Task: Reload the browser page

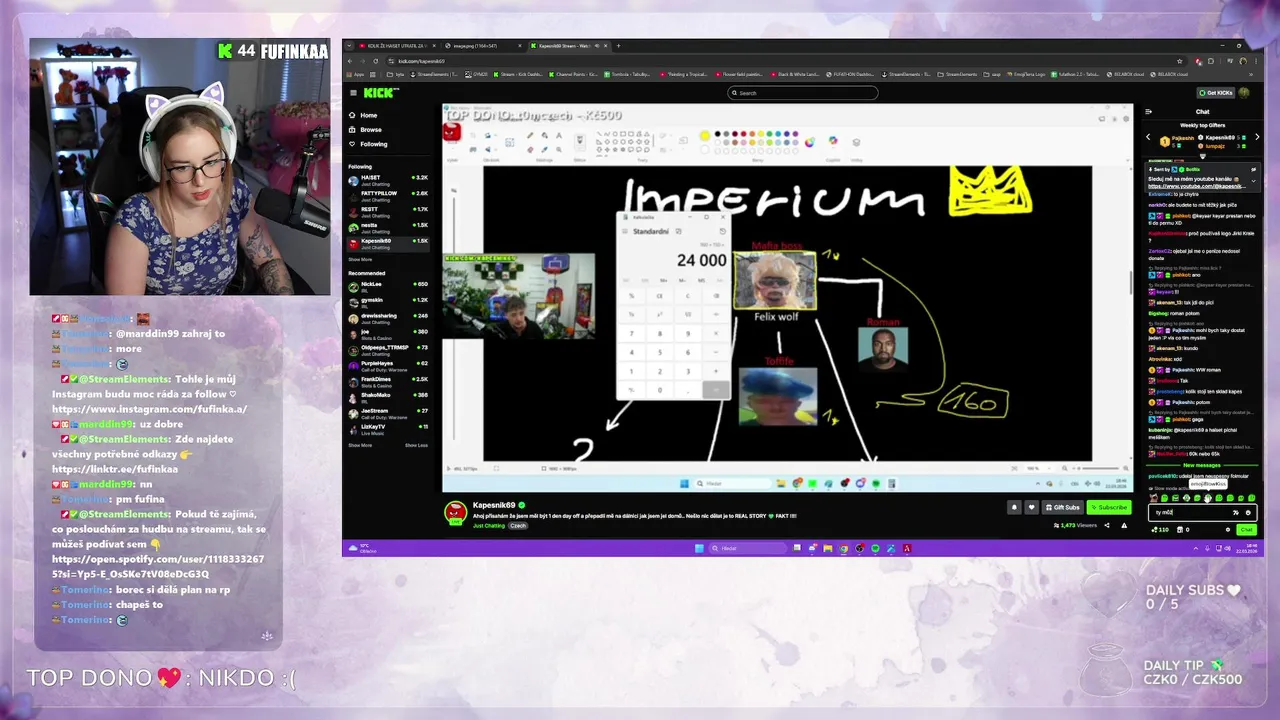Action: tap(376, 61)
